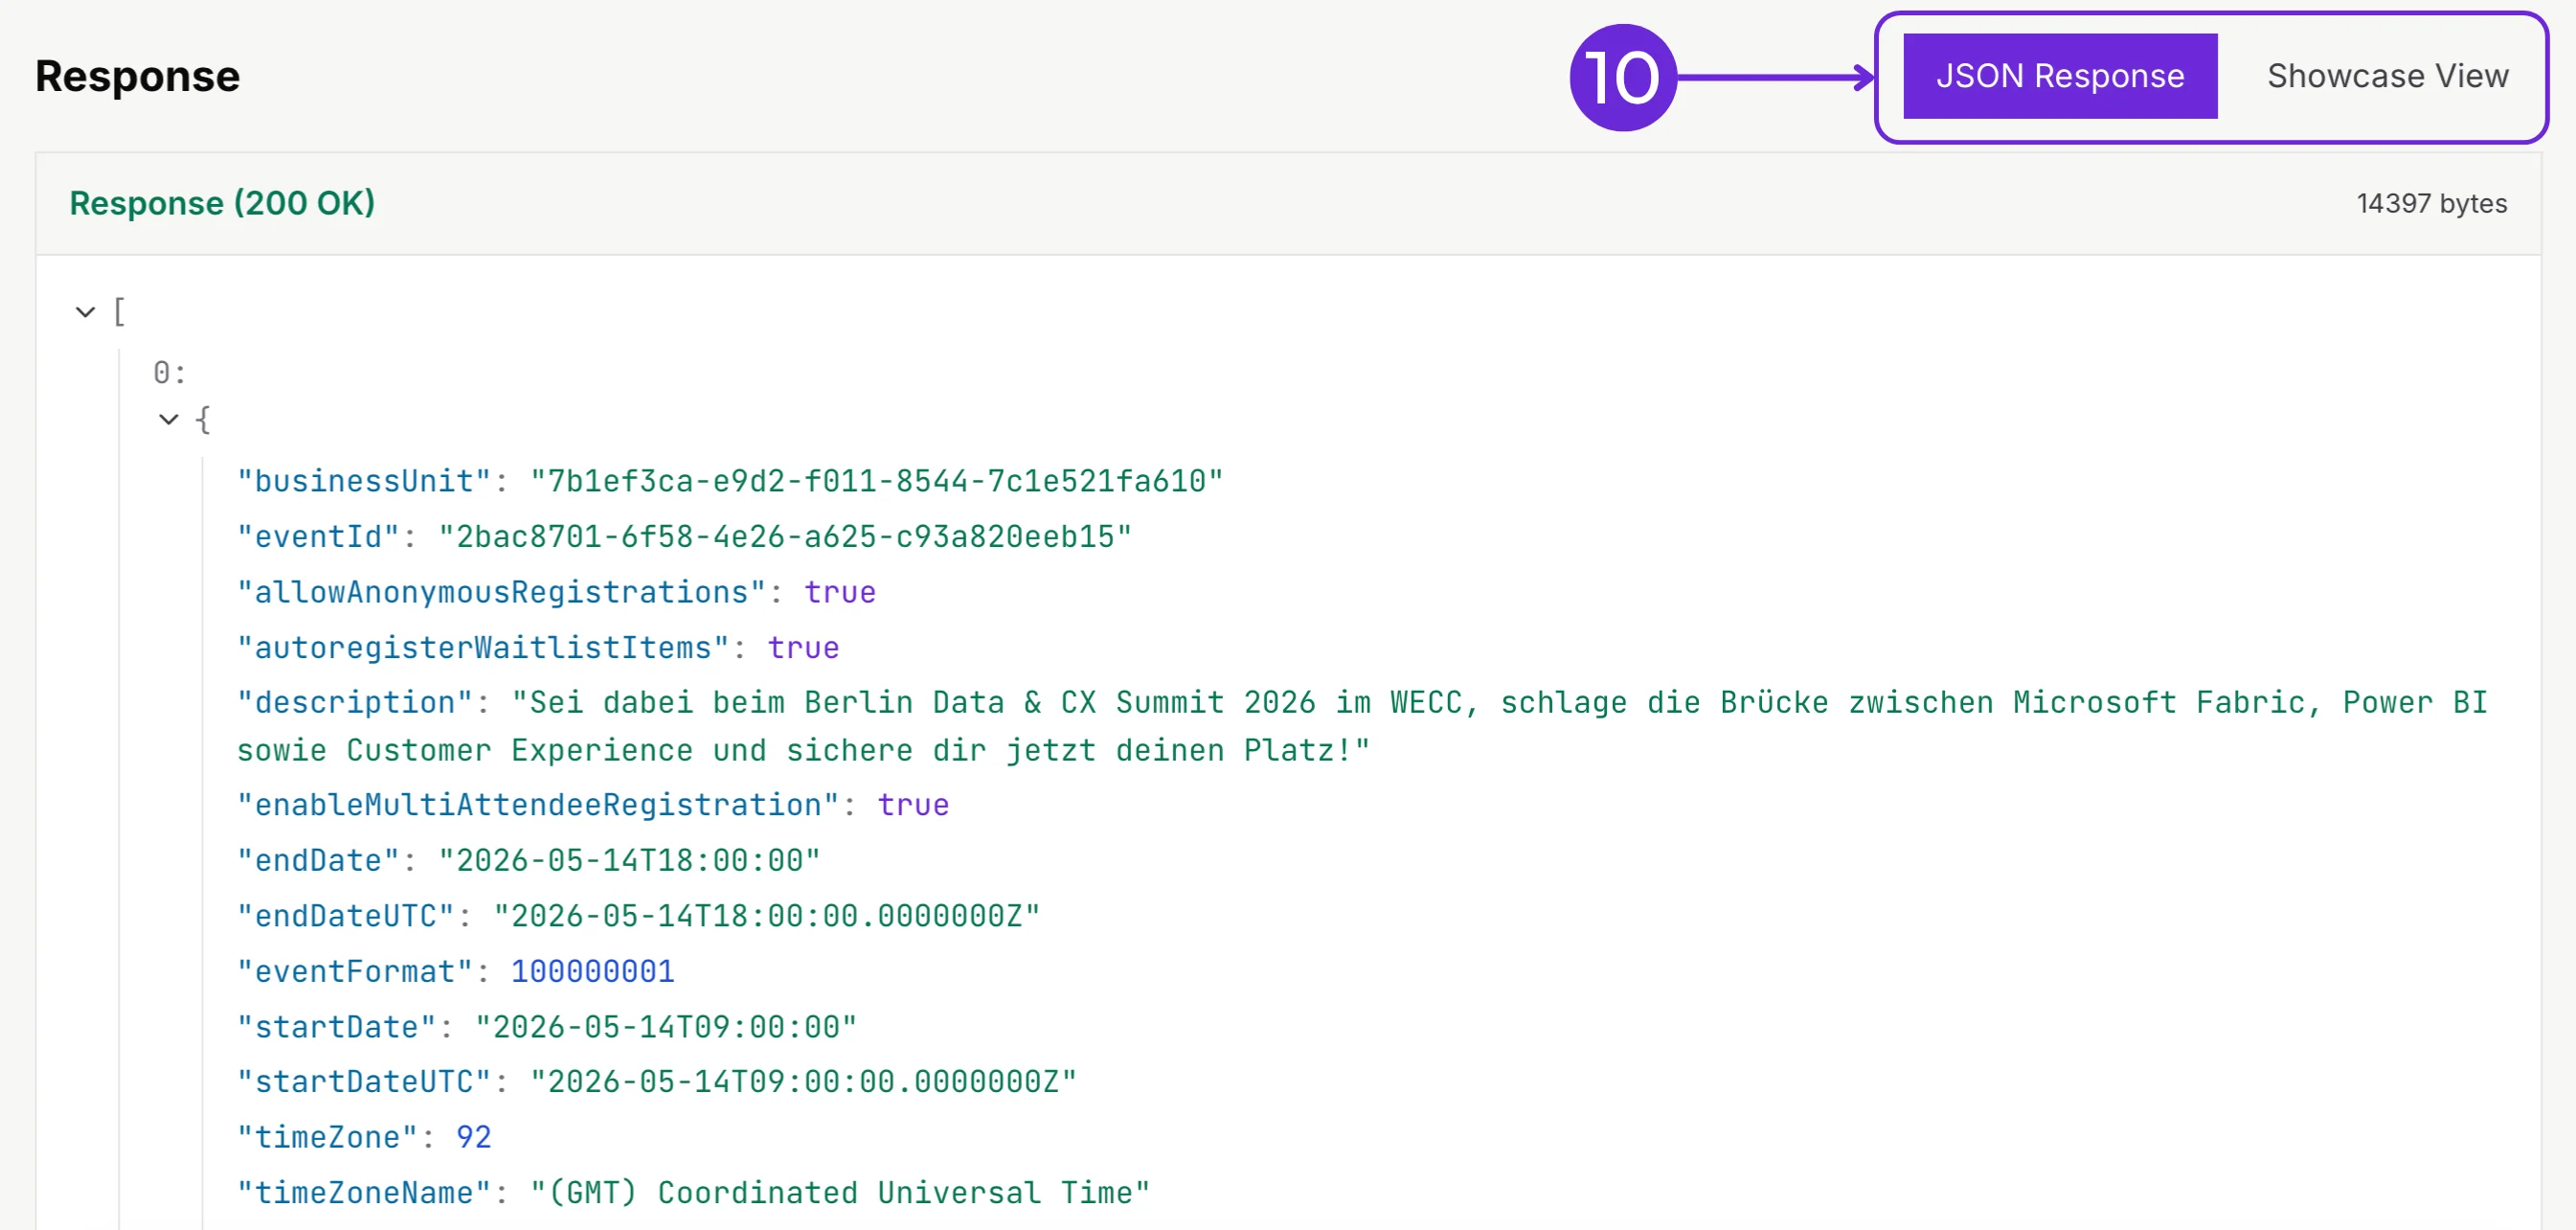Screen dimensions: 2576x1230
Task: Click the timeZone value 92
Action: click(x=474, y=1138)
